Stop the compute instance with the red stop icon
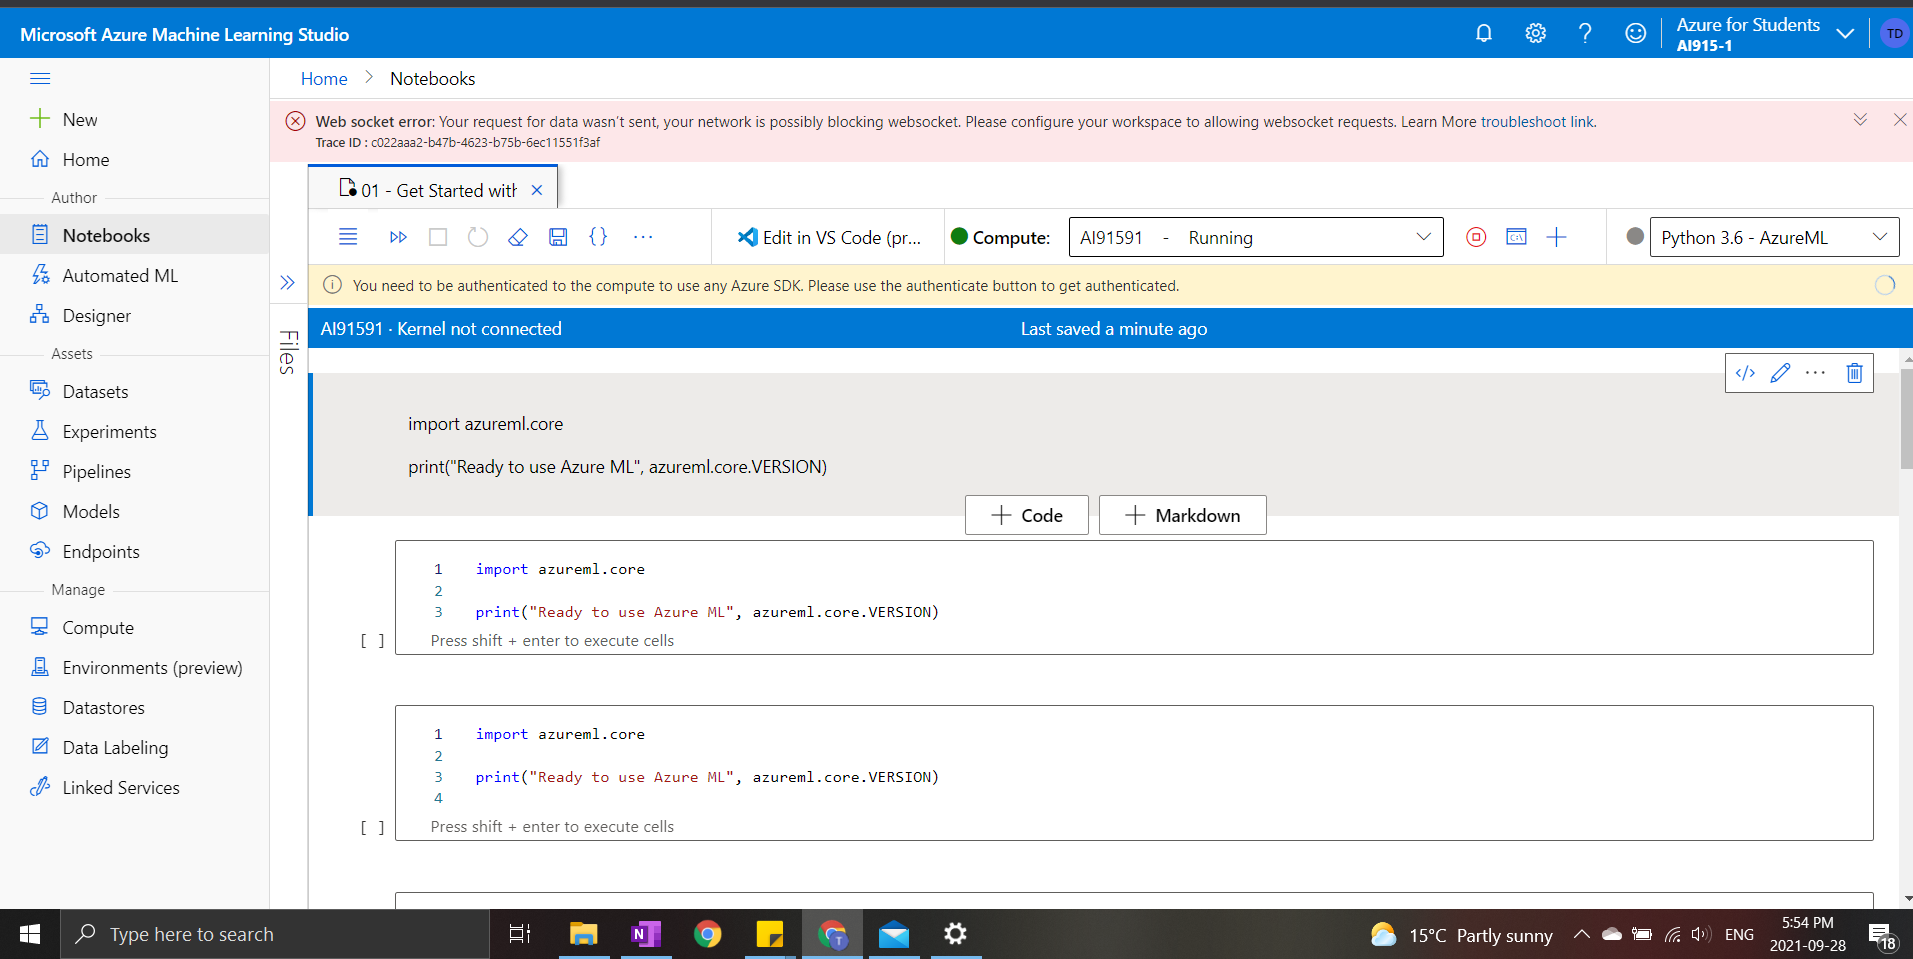1913x959 pixels. coord(1476,237)
